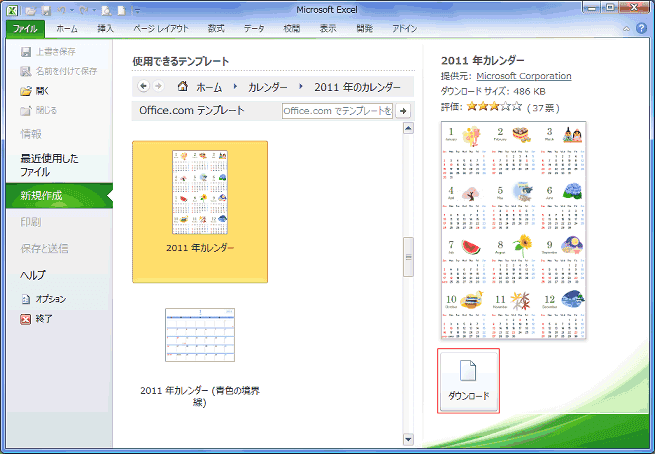
Task: Click the 閉じる icon in sidebar
Action: pyautogui.click(x=26, y=111)
